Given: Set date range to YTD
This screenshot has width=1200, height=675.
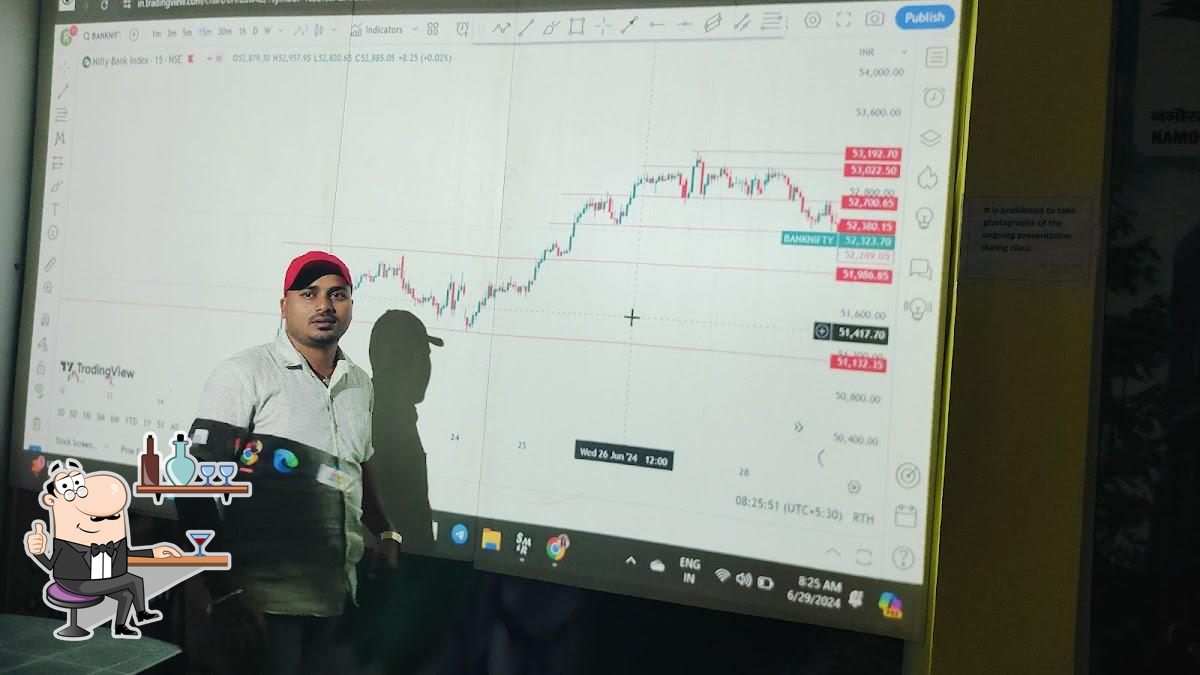Looking at the screenshot, I should 130,421.
